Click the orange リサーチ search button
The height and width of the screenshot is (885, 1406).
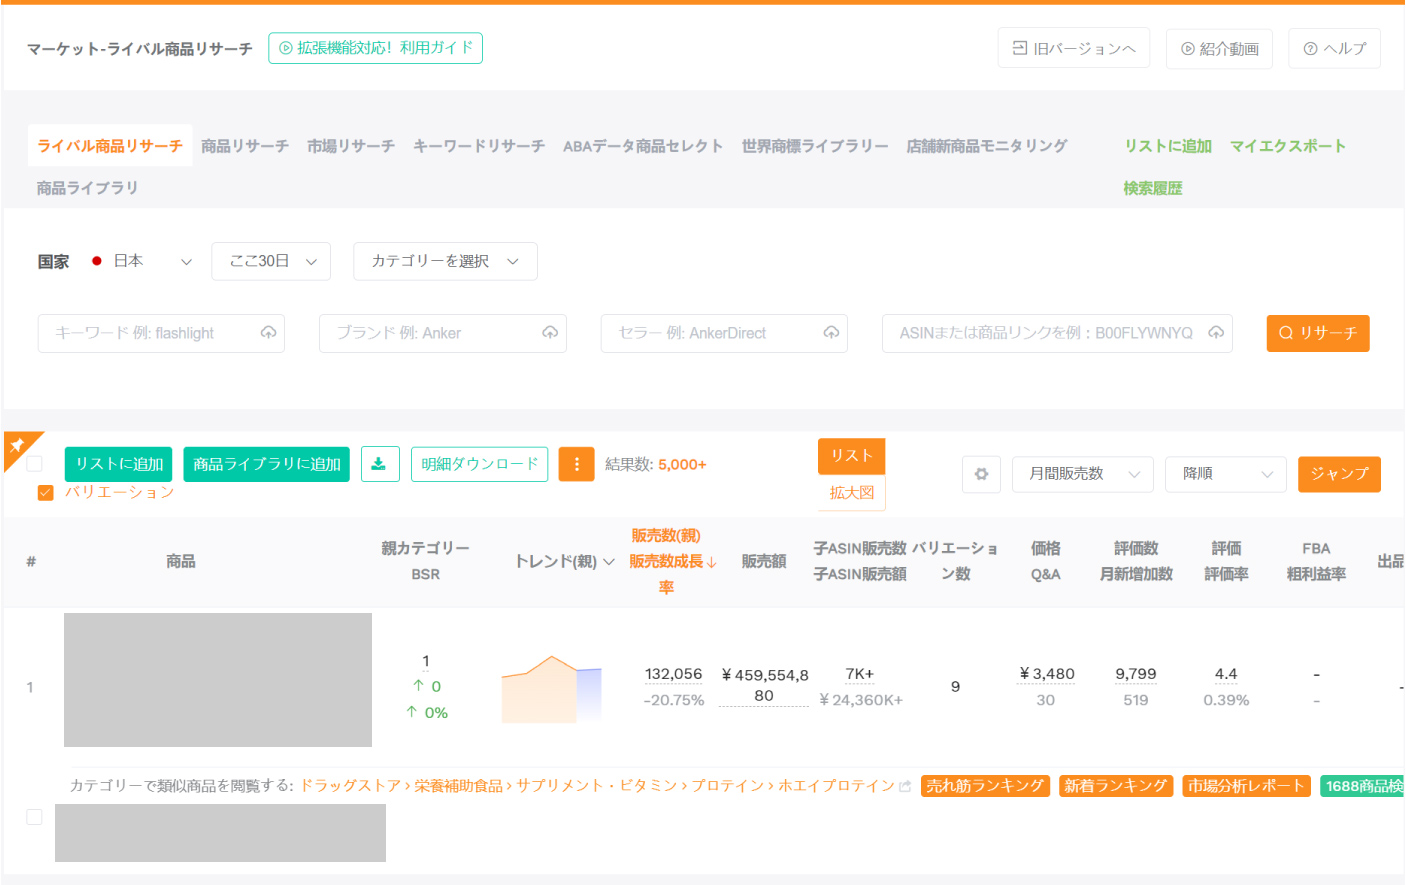point(1318,333)
